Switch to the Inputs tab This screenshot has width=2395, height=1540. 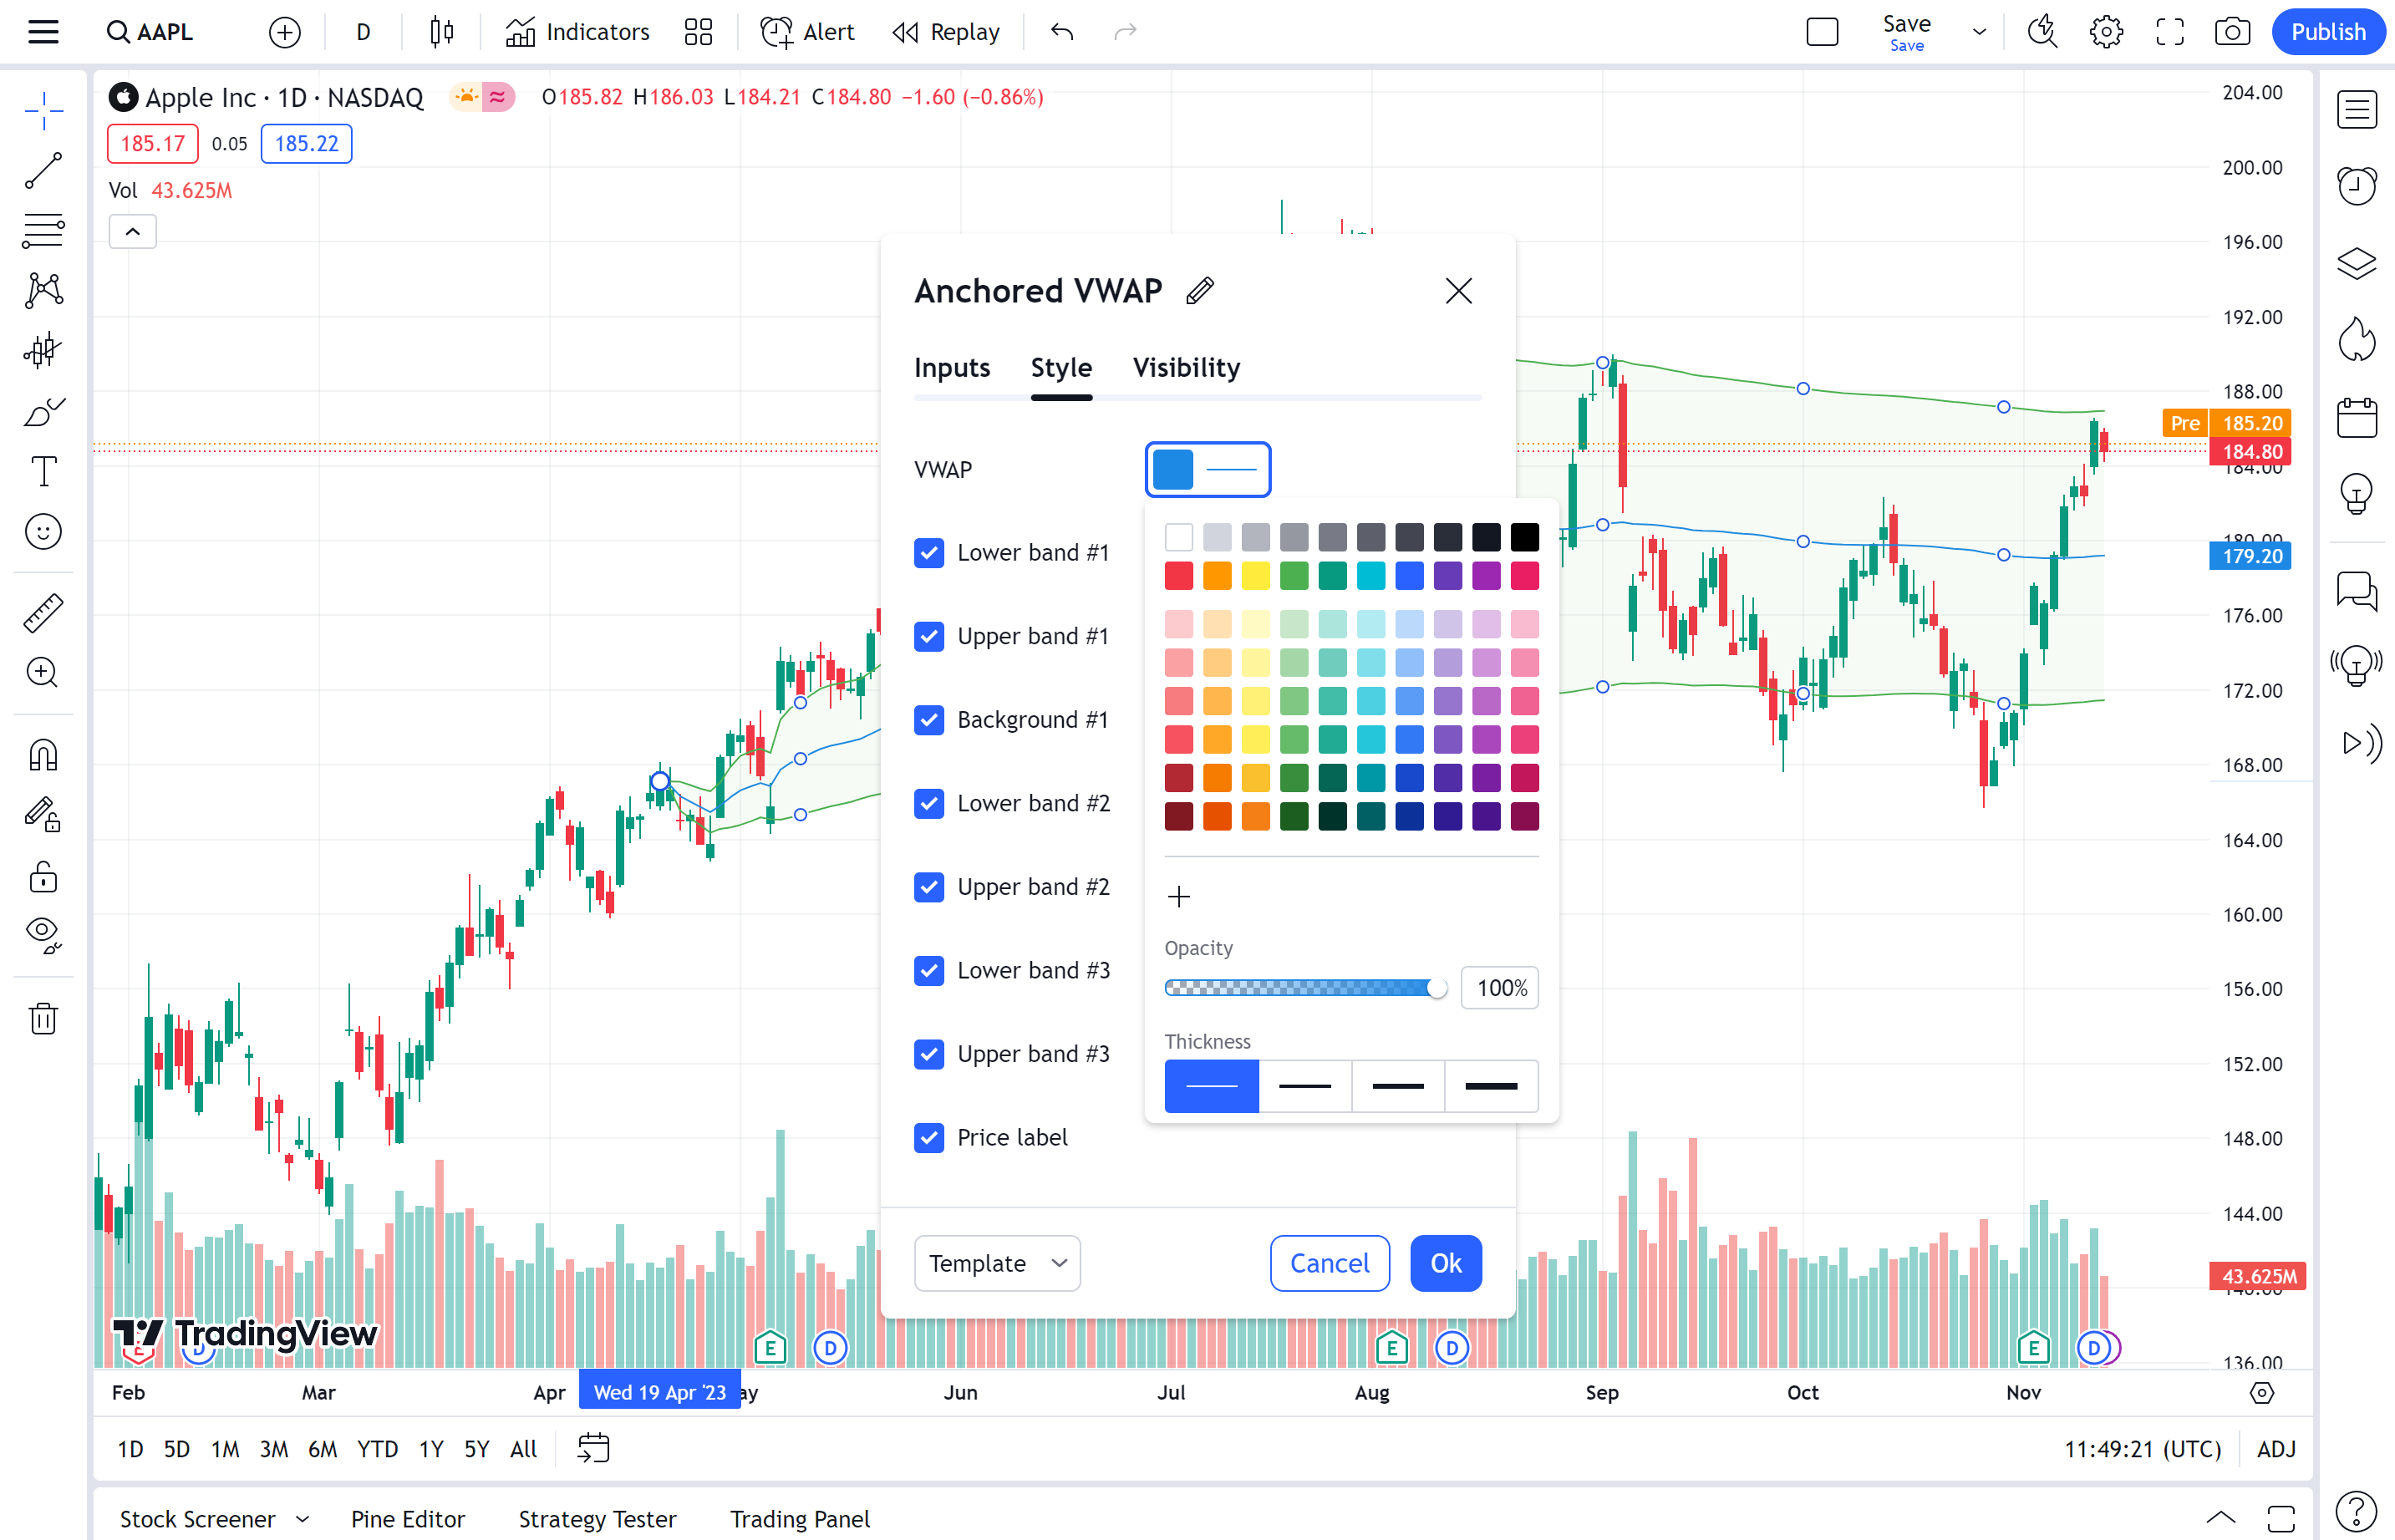click(x=951, y=368)
